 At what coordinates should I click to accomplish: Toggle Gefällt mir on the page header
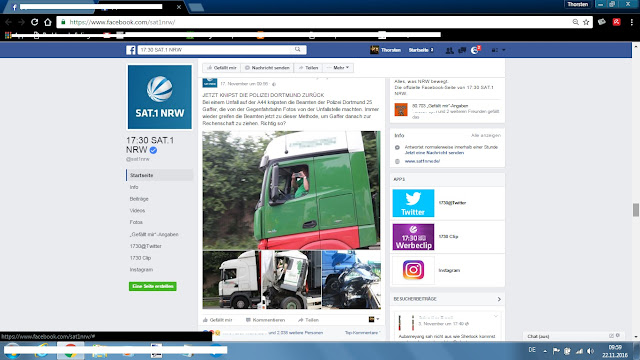[222, 68]
